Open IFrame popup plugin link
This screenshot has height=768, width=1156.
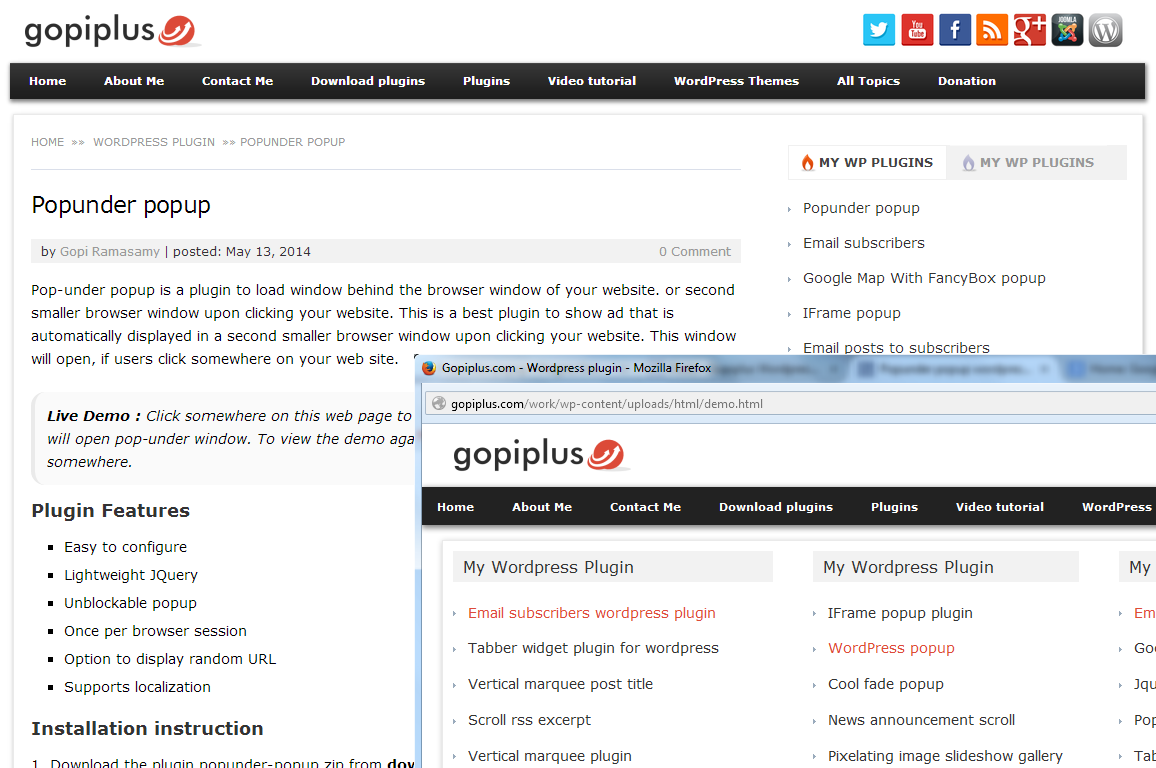tap(900, 612)
